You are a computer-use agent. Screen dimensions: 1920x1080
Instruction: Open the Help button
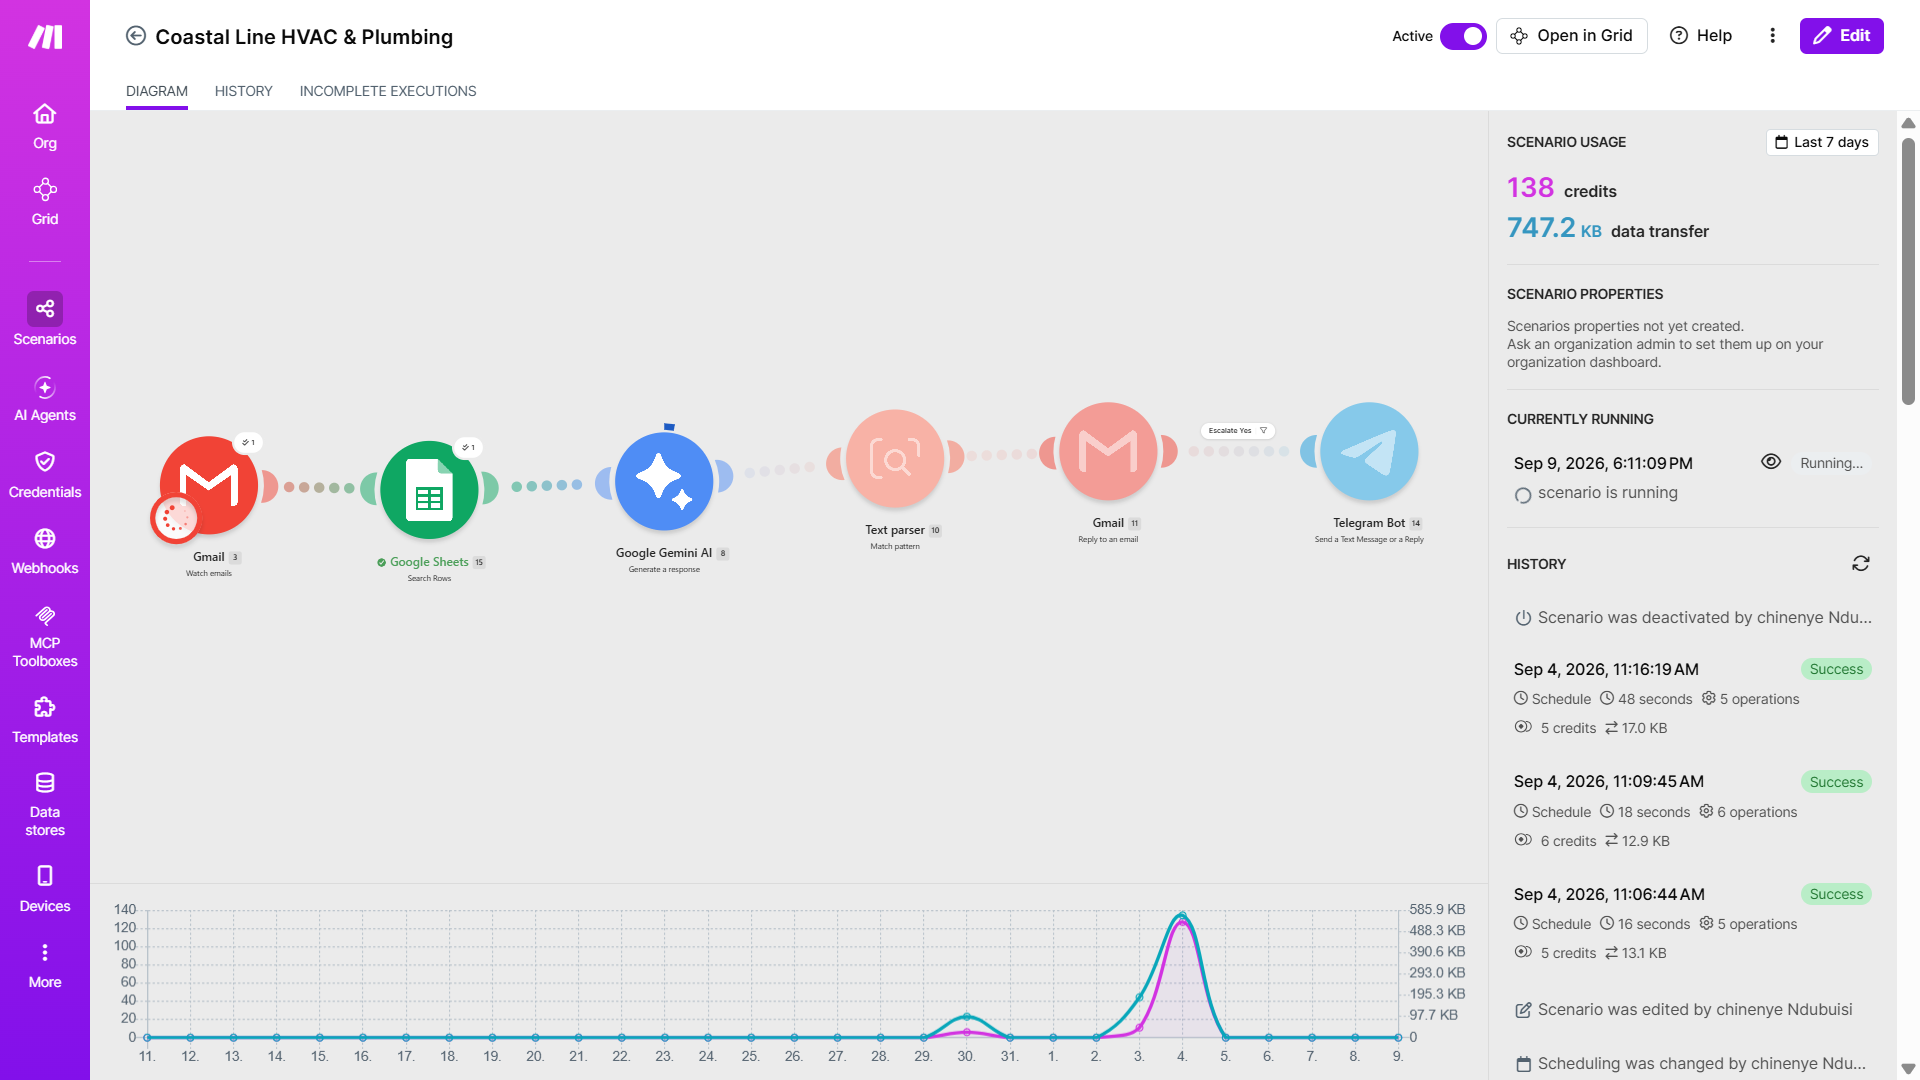(x=1701, y=36)
